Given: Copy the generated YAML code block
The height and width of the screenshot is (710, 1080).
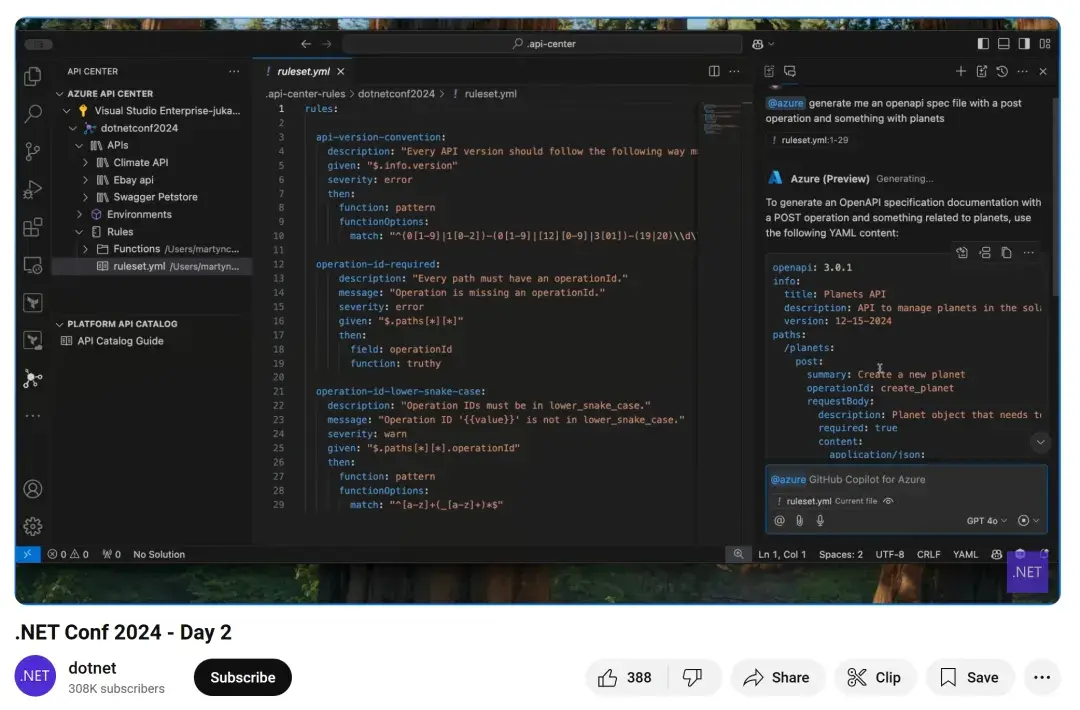Looking at the screenshot, I should click(x=1006, y=253).
